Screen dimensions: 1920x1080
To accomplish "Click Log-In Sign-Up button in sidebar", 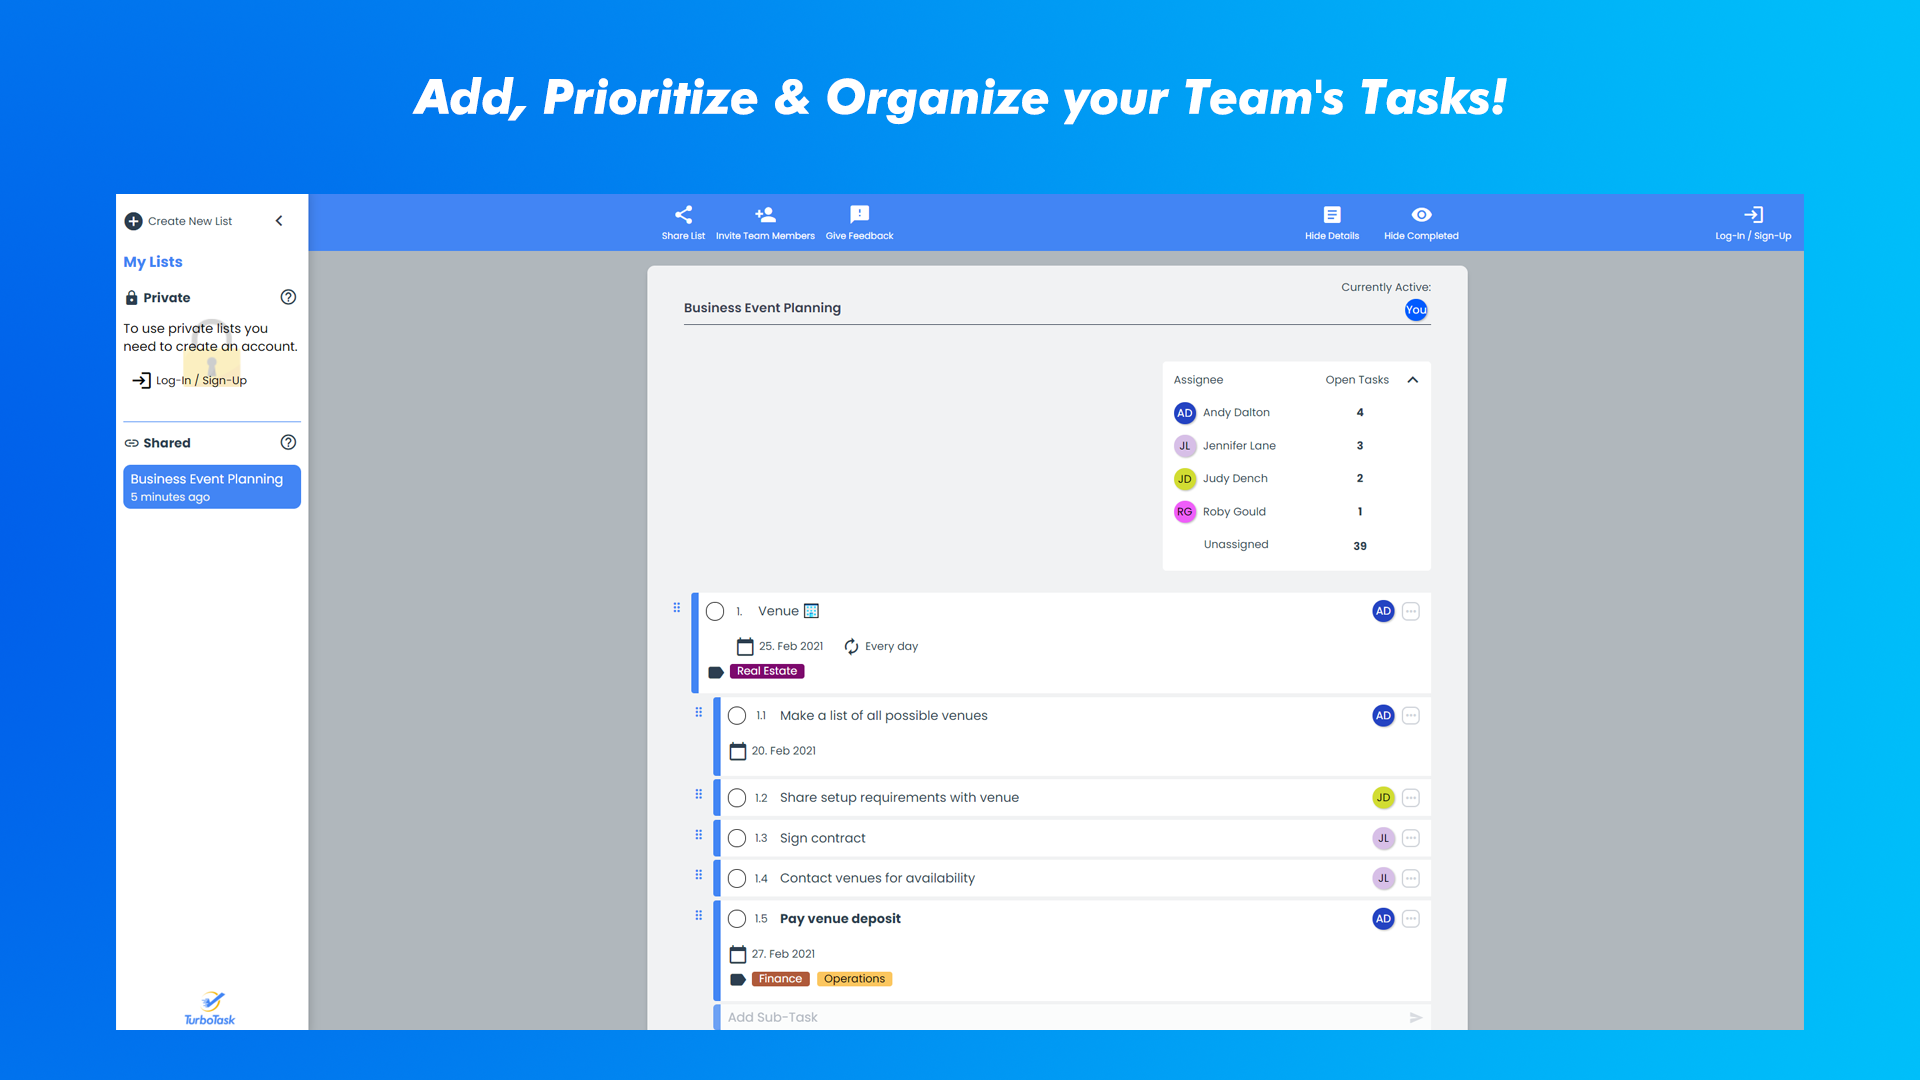I will pos(198,380).
